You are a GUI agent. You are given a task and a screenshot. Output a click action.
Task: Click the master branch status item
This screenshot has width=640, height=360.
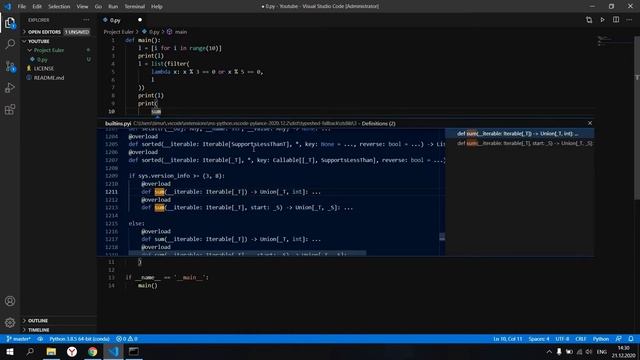coord(18,339)
